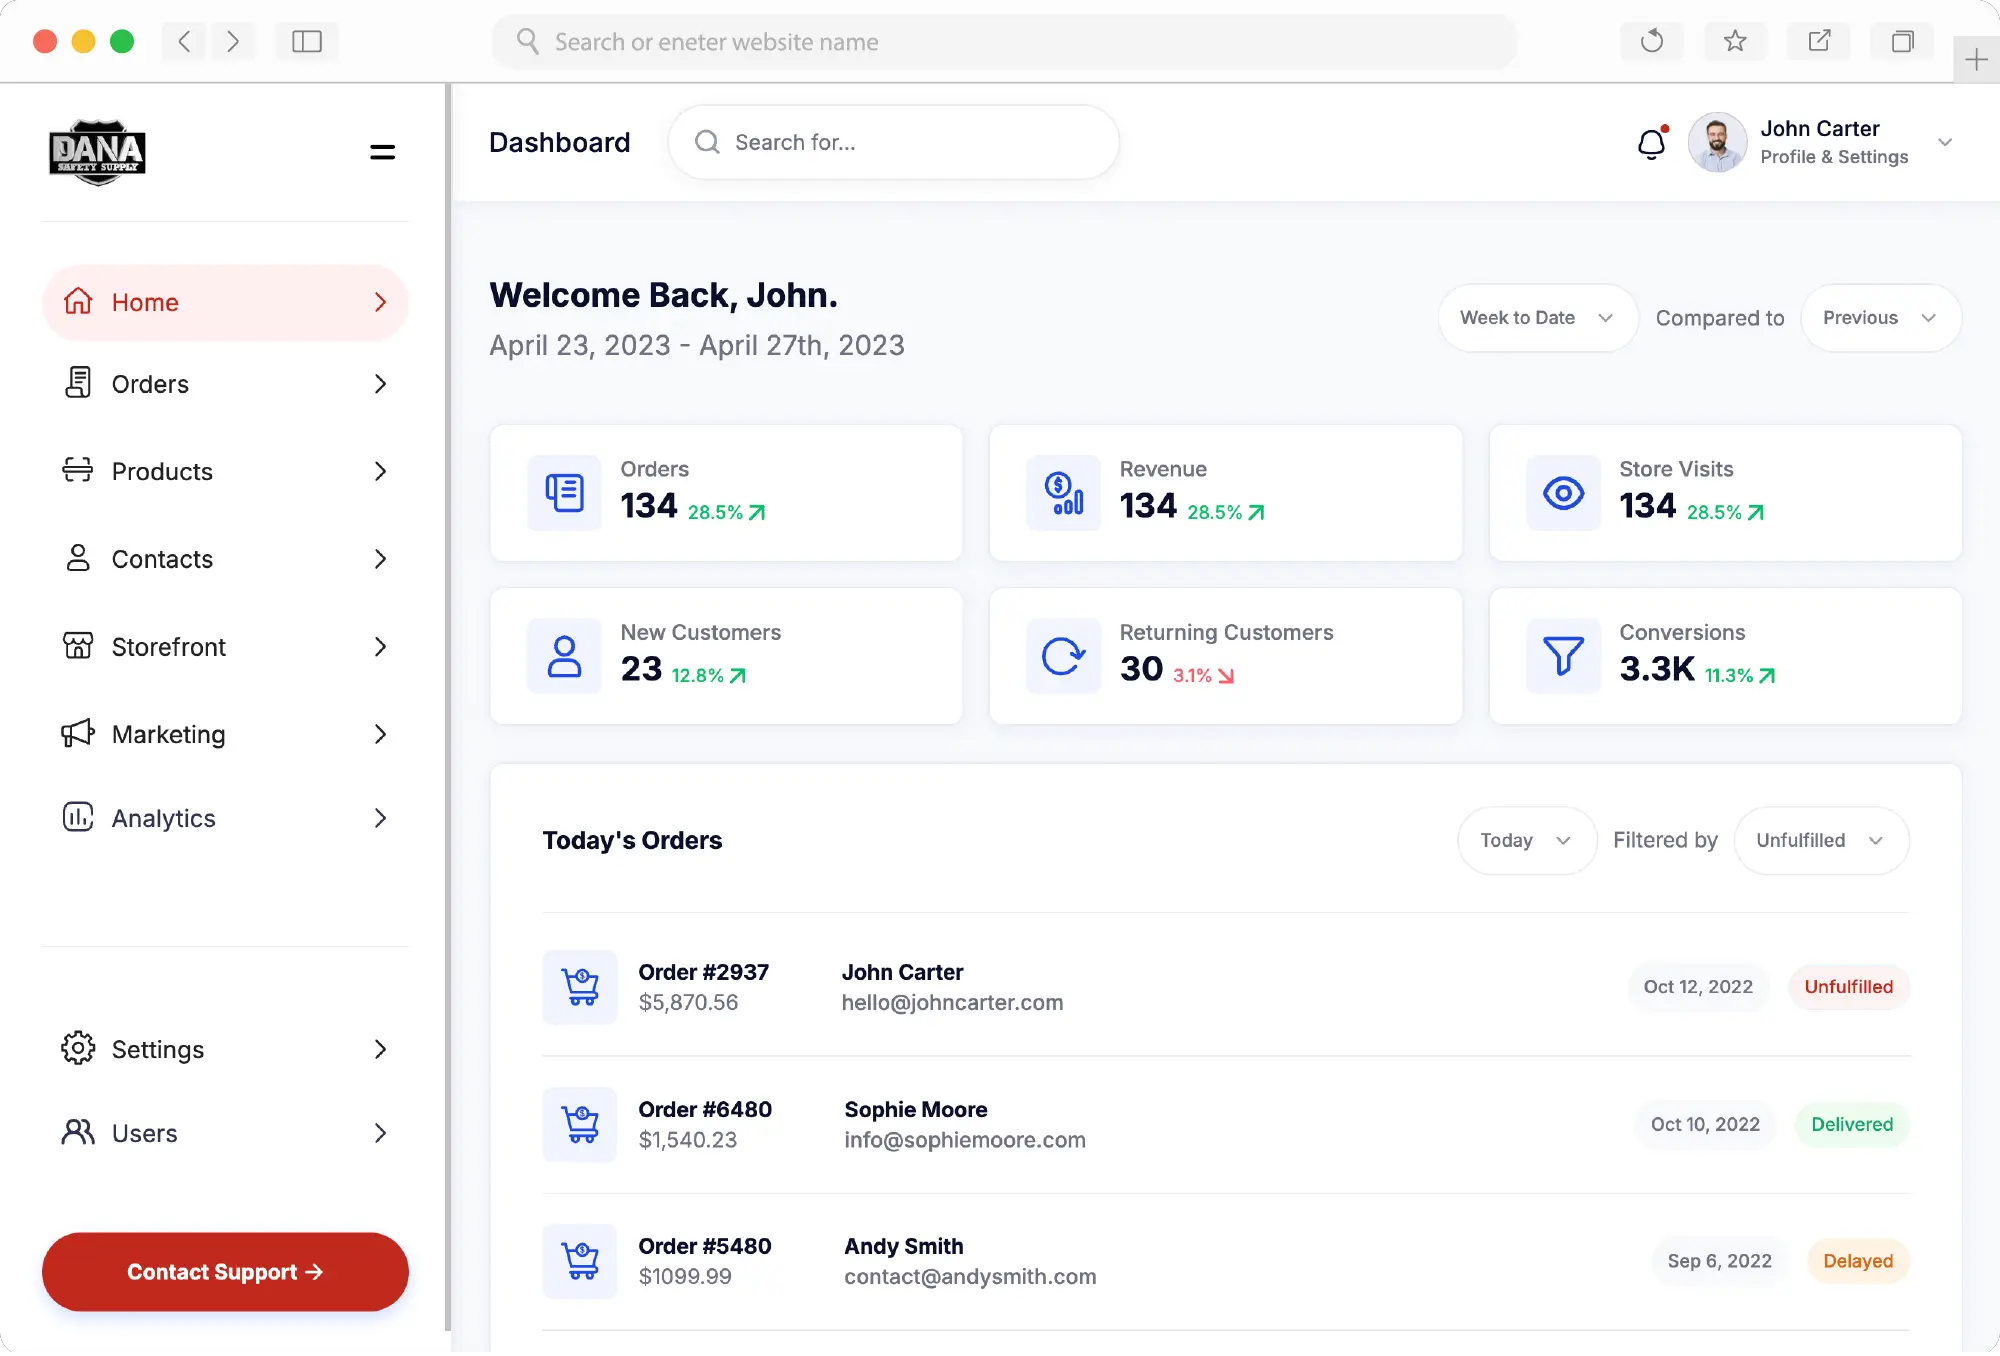Click the Contacts person icon
The image size is (2000, 1356).
[78, 559]
